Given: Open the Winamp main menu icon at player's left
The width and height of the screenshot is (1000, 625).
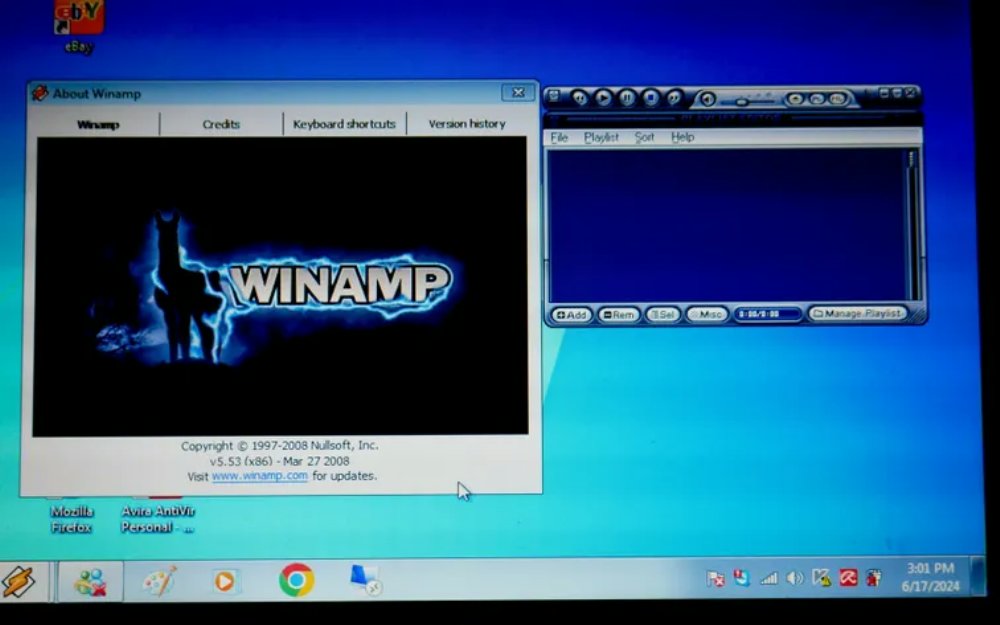Looking at the screenshot, I should tap(554, 96).
